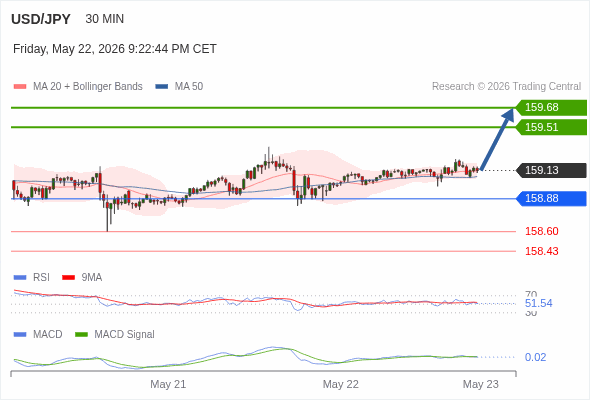Click the 159.13 current price tag
Screen dimensions: 590x400
pos(552,170)
